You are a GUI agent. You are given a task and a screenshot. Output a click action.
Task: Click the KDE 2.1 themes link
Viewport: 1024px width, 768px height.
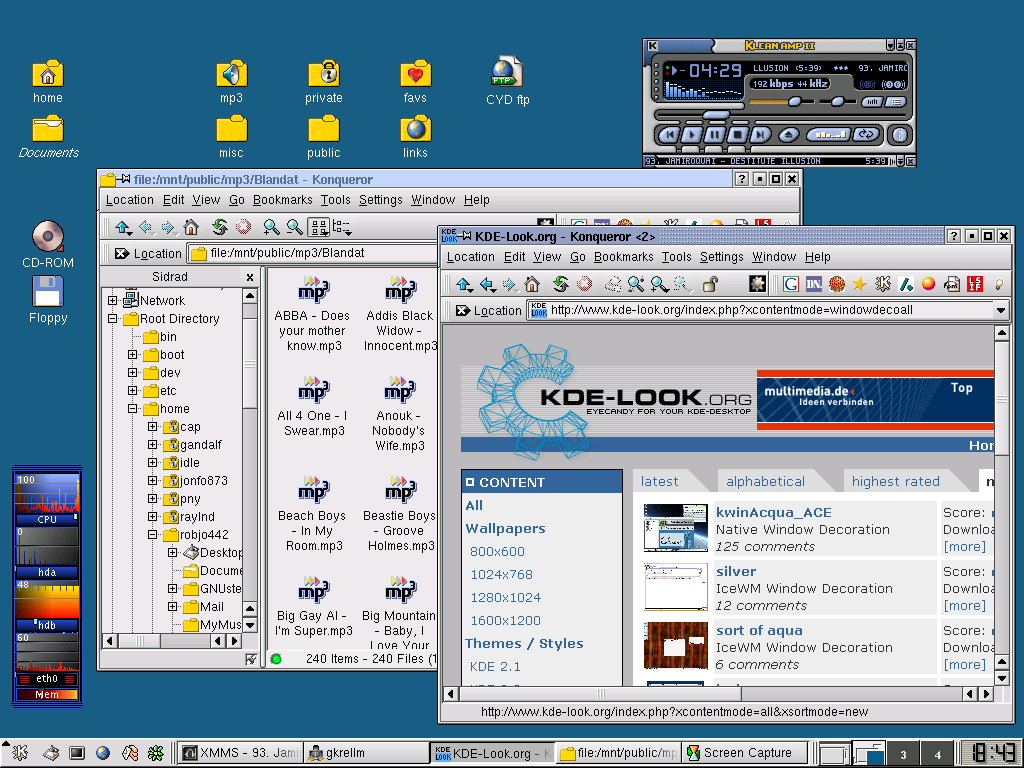[495, 667]
